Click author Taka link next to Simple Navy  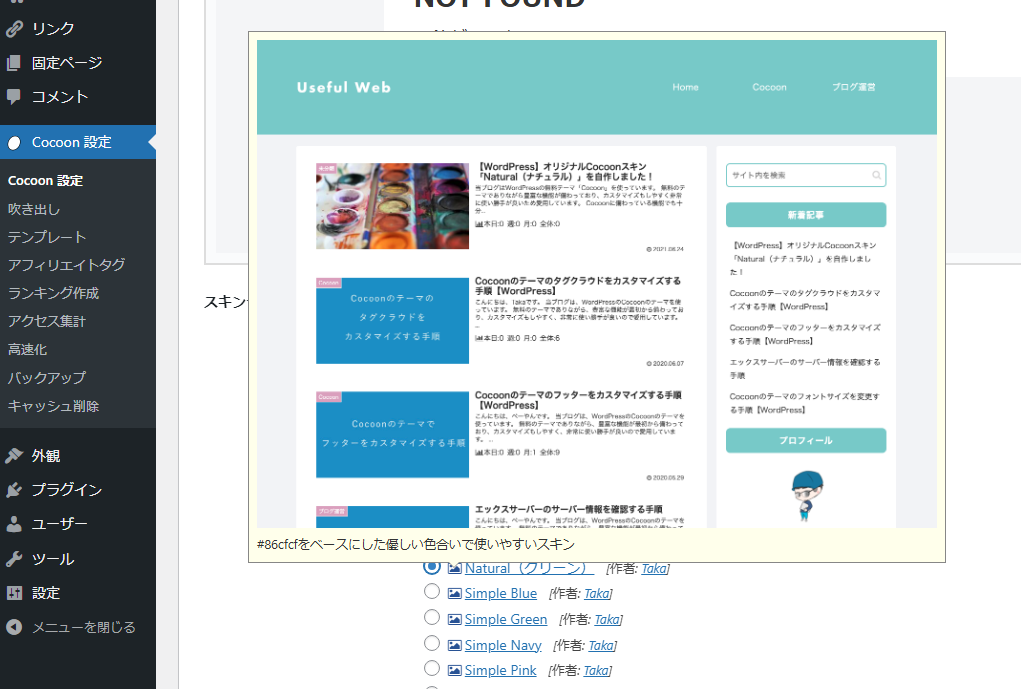coord(601,645)
